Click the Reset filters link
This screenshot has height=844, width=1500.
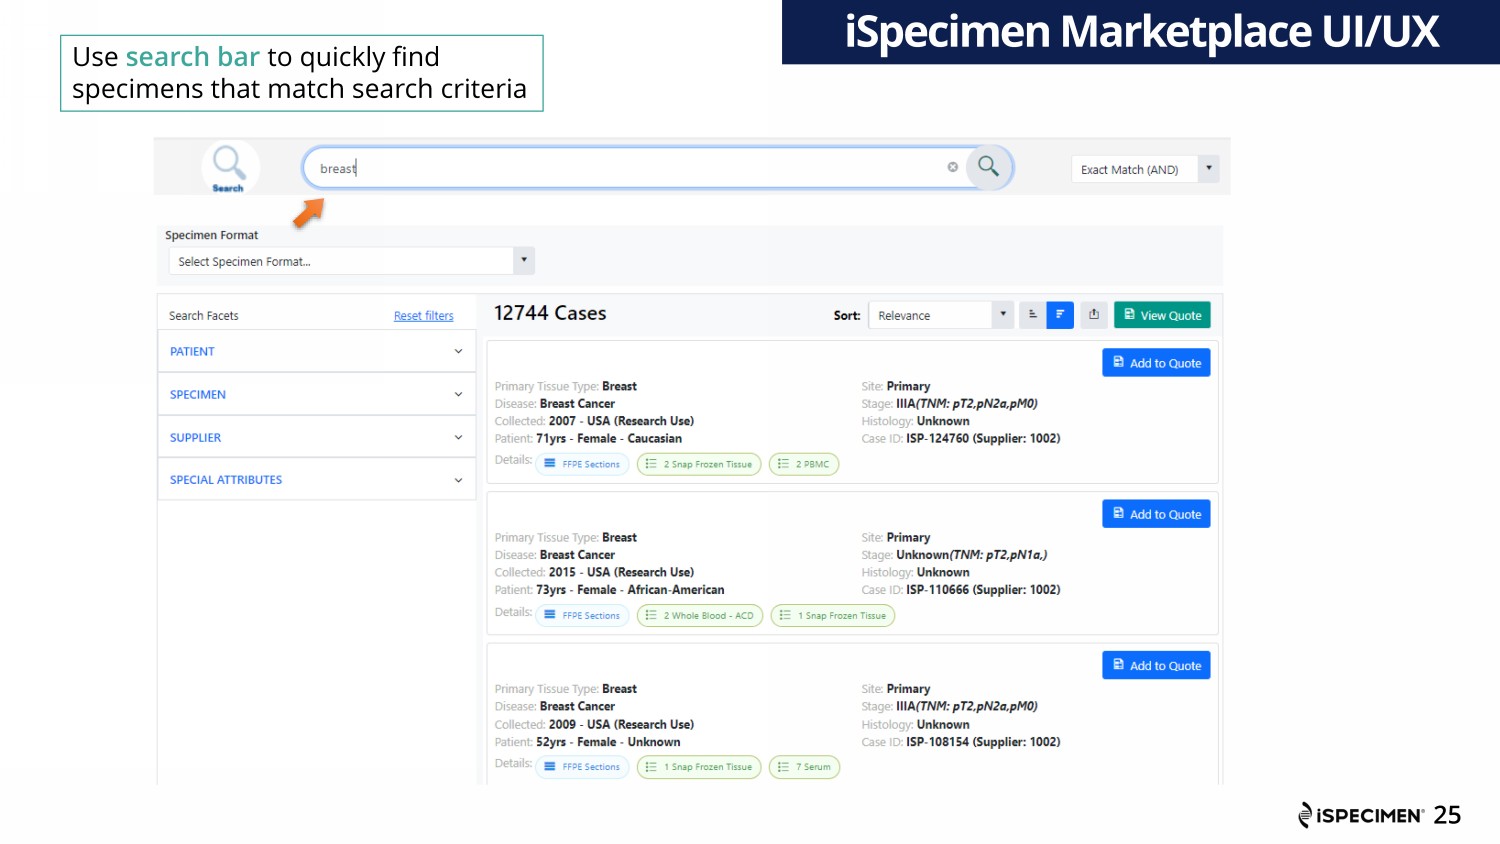coord(423,316)
